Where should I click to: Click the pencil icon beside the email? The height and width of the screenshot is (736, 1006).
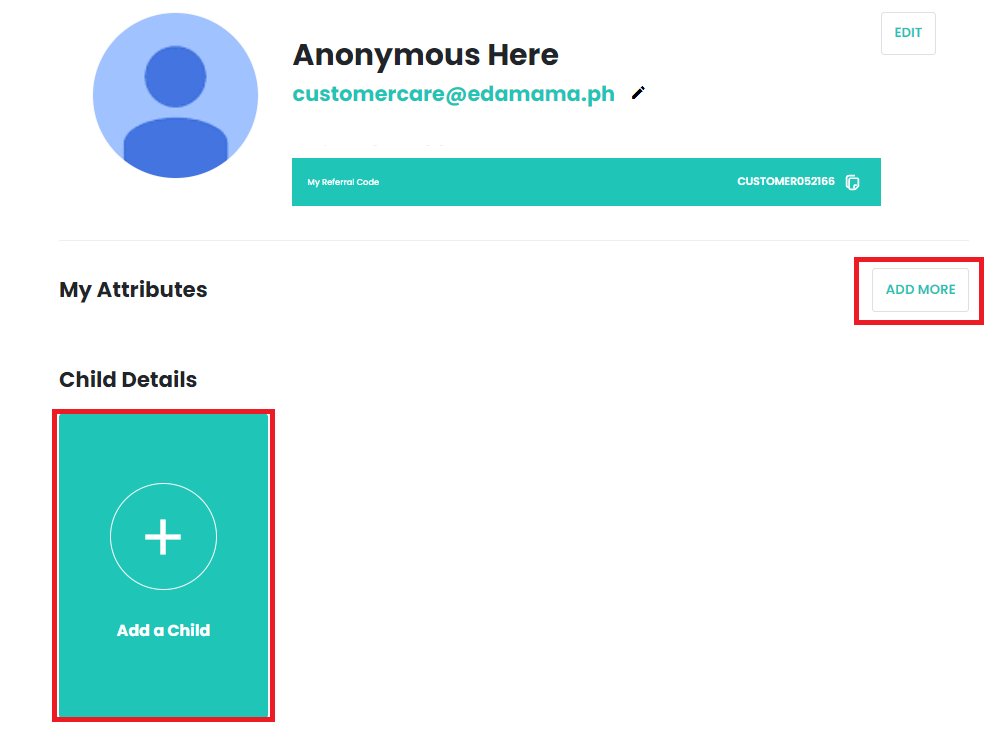point(638,93)
